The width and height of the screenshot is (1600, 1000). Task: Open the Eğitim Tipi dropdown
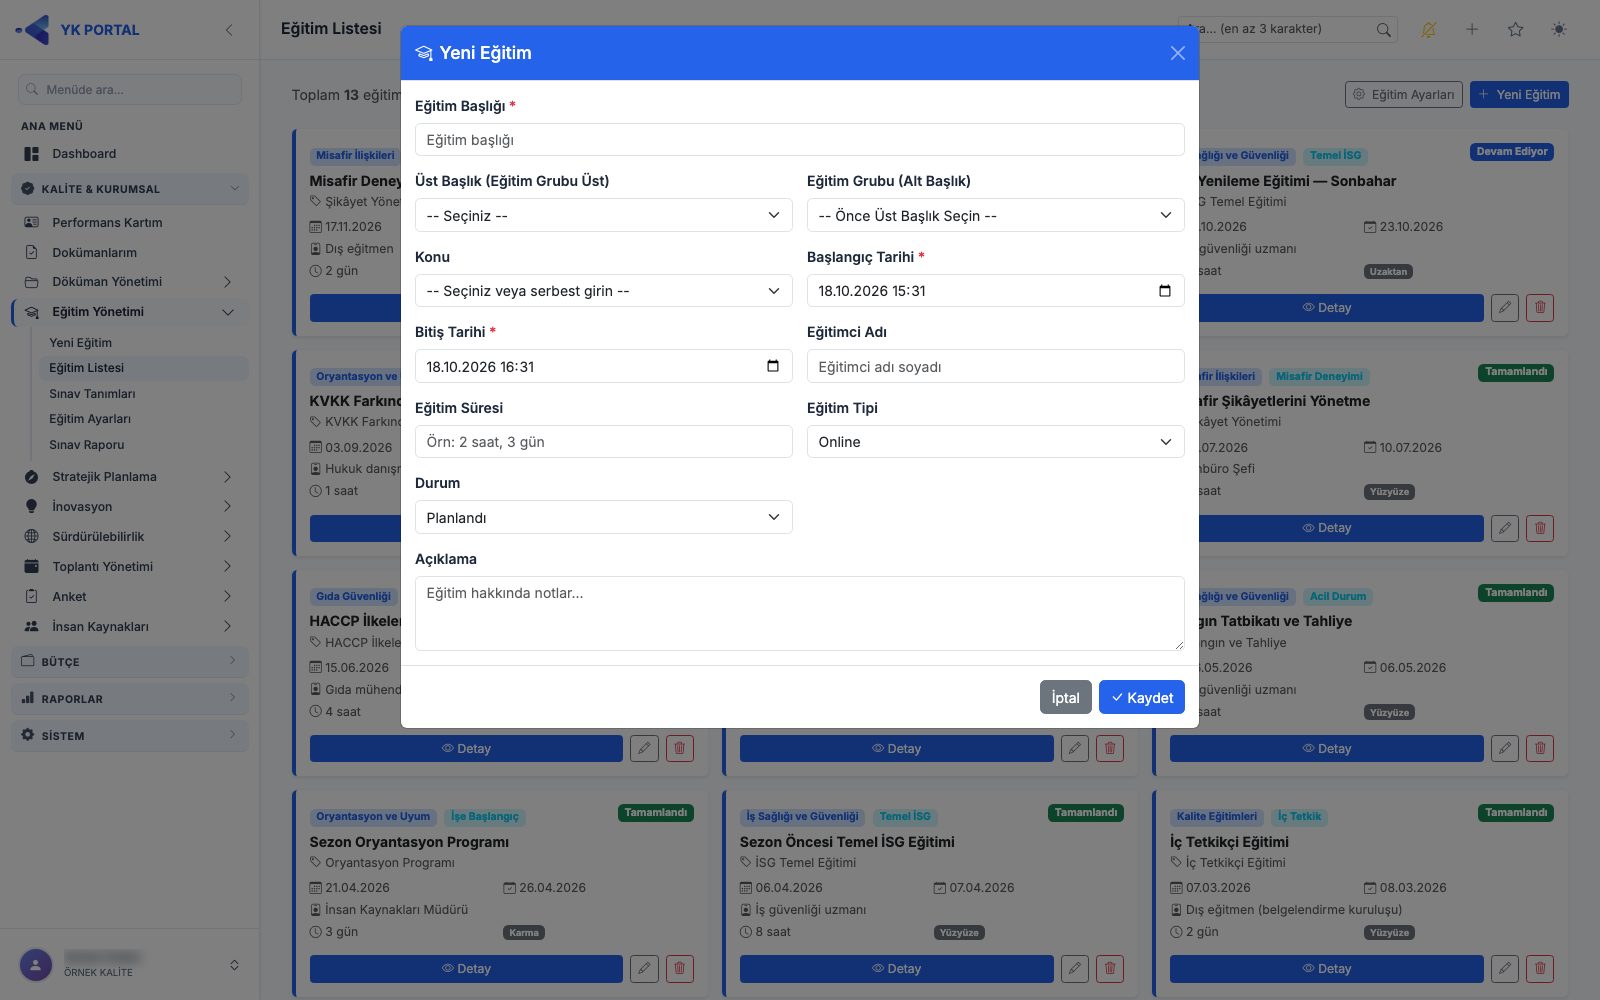pyautogui.click(x=995, y=442)
